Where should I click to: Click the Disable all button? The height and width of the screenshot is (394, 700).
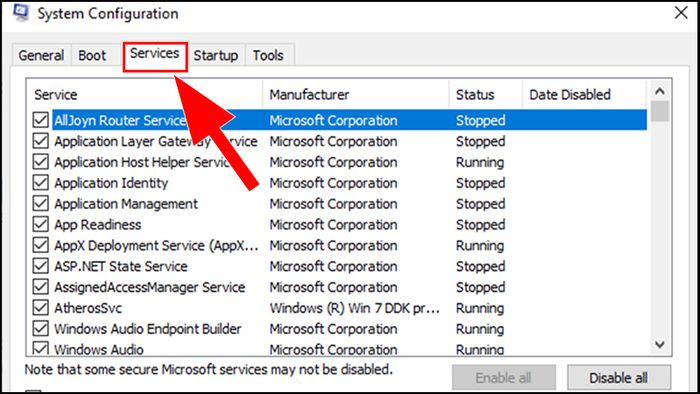click(618, 377)
